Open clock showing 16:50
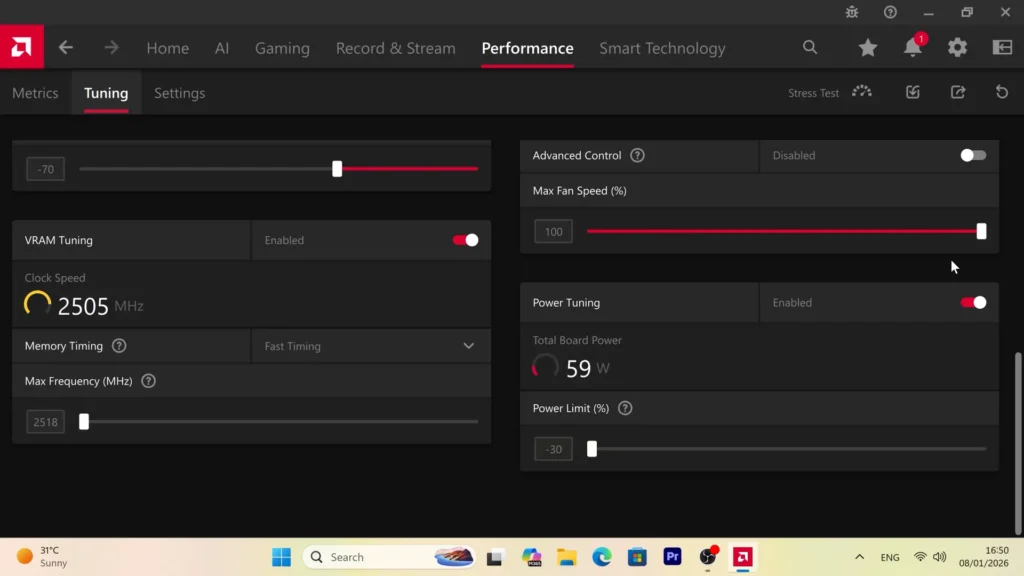The height and width of the screenshot is (576, 1024). pos(984,556)
